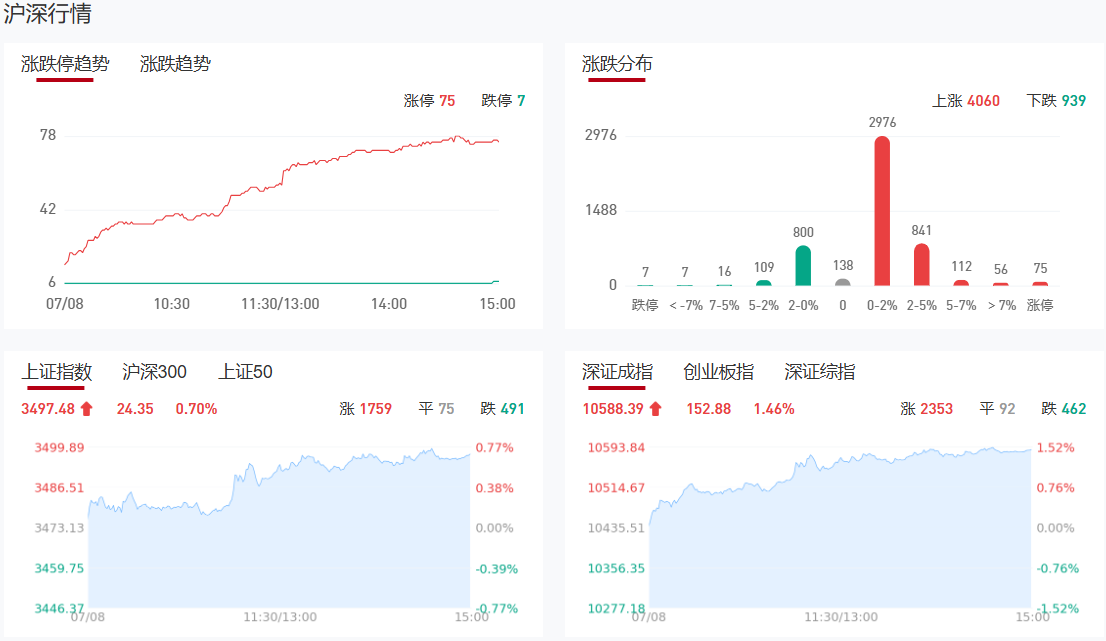Select the 上证指数 tab
Image resolution: width=1106 pixels, height=641 pixels.
click(57, 372)
